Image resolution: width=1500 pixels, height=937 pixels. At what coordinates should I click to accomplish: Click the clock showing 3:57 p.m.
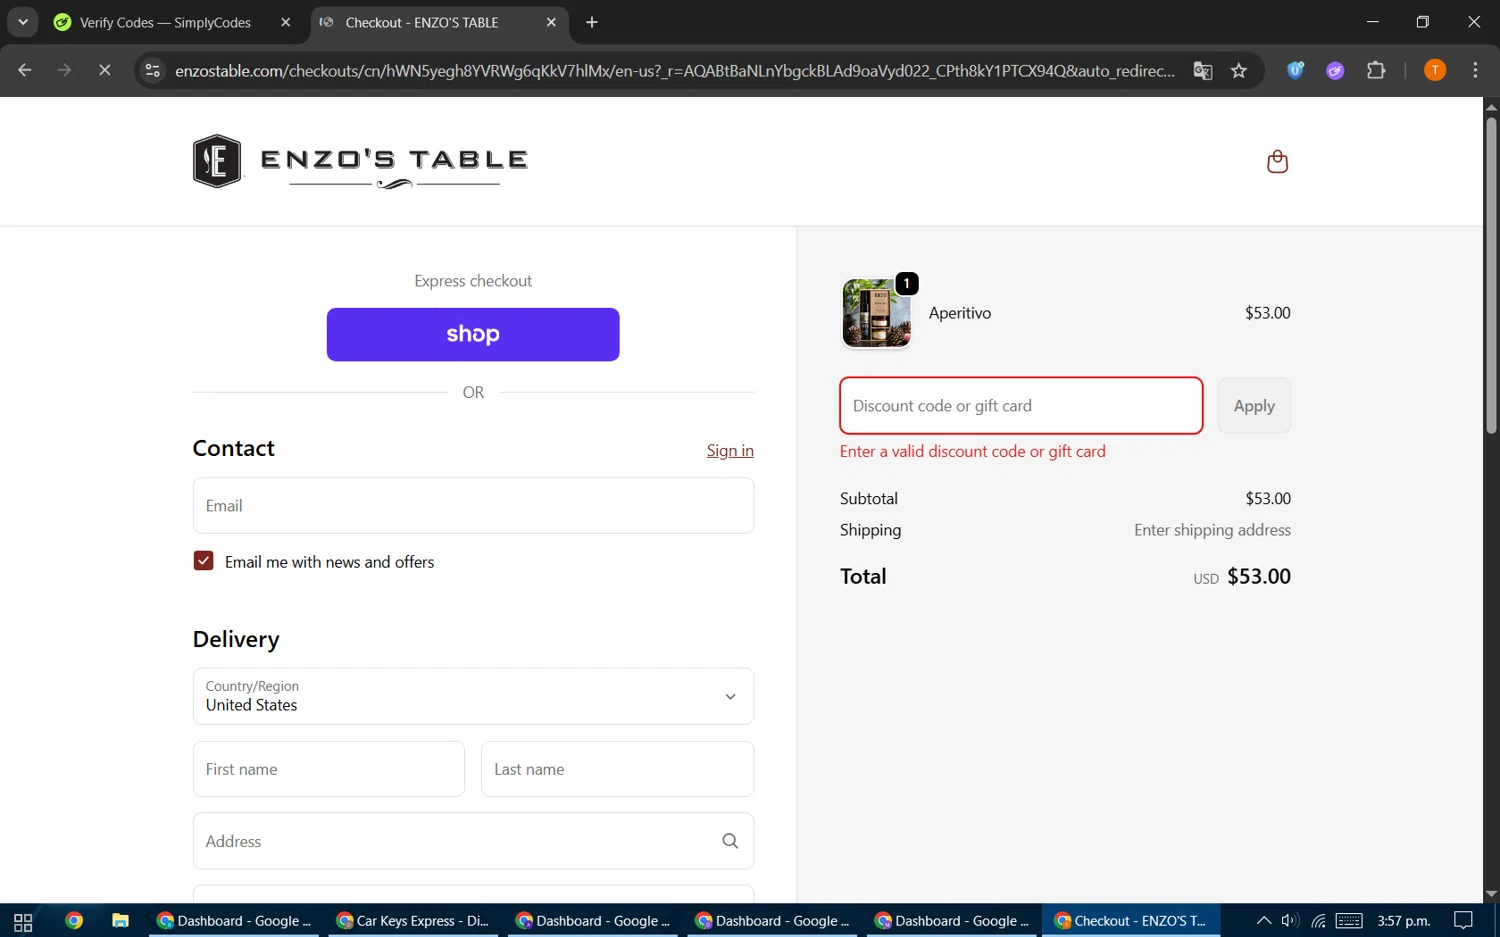tap(1403, 921)
